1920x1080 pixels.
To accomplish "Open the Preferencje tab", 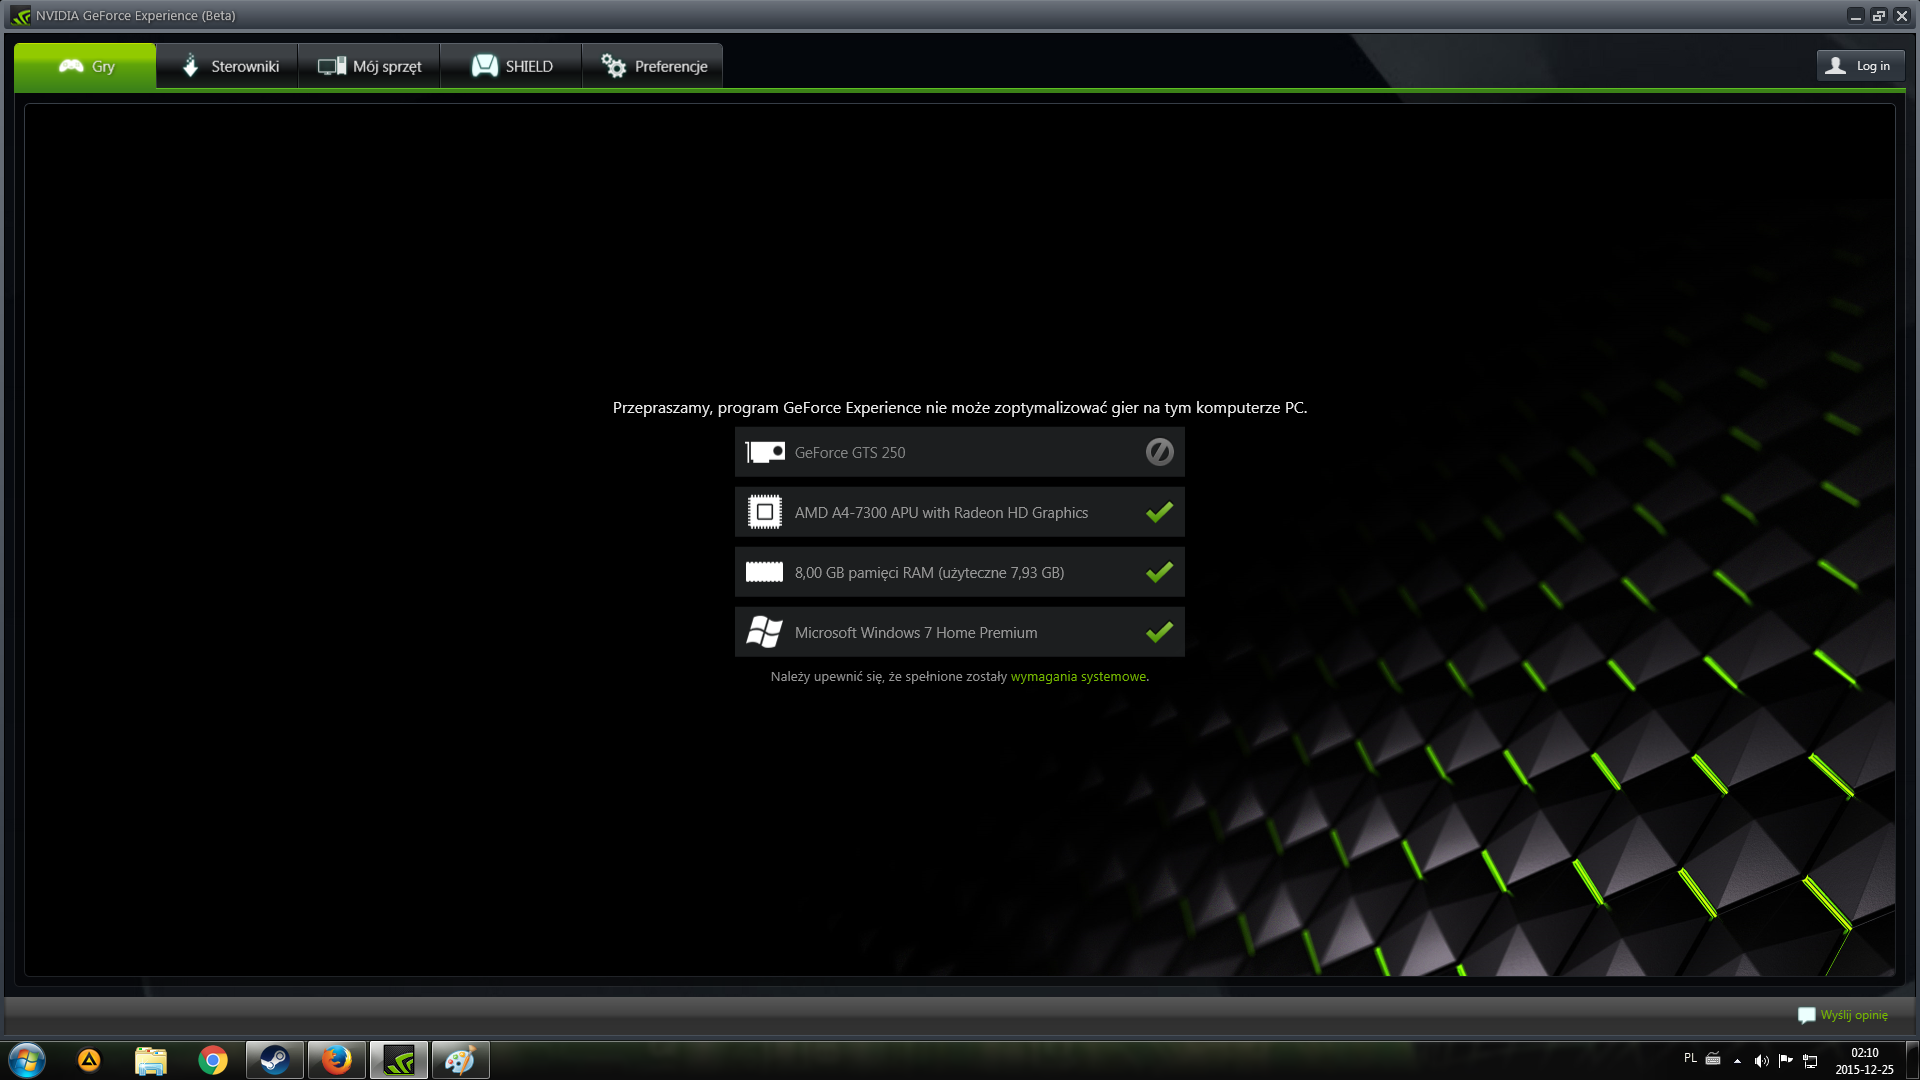I will pos(653,66).
